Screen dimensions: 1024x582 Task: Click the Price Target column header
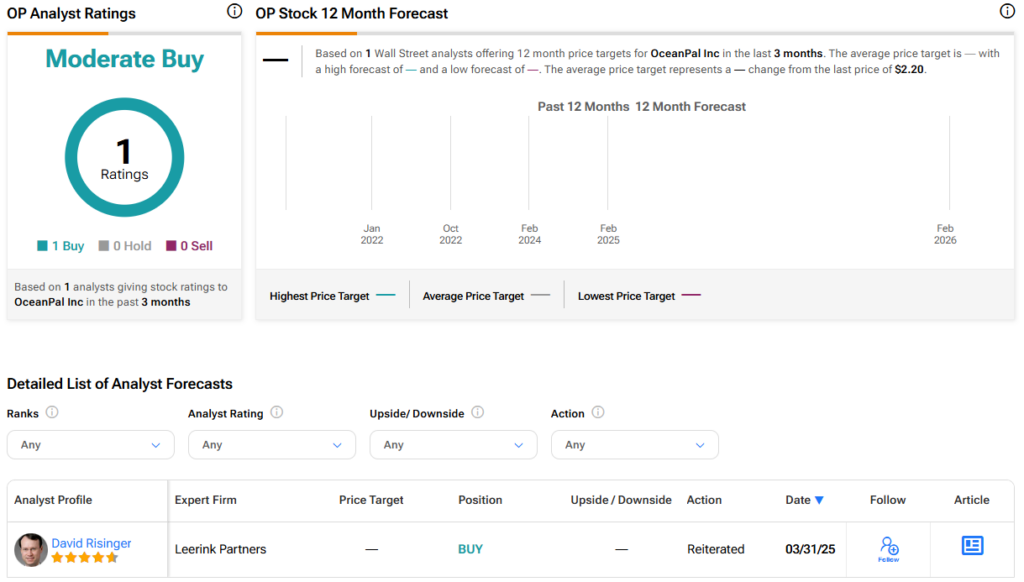pos(371,500)
